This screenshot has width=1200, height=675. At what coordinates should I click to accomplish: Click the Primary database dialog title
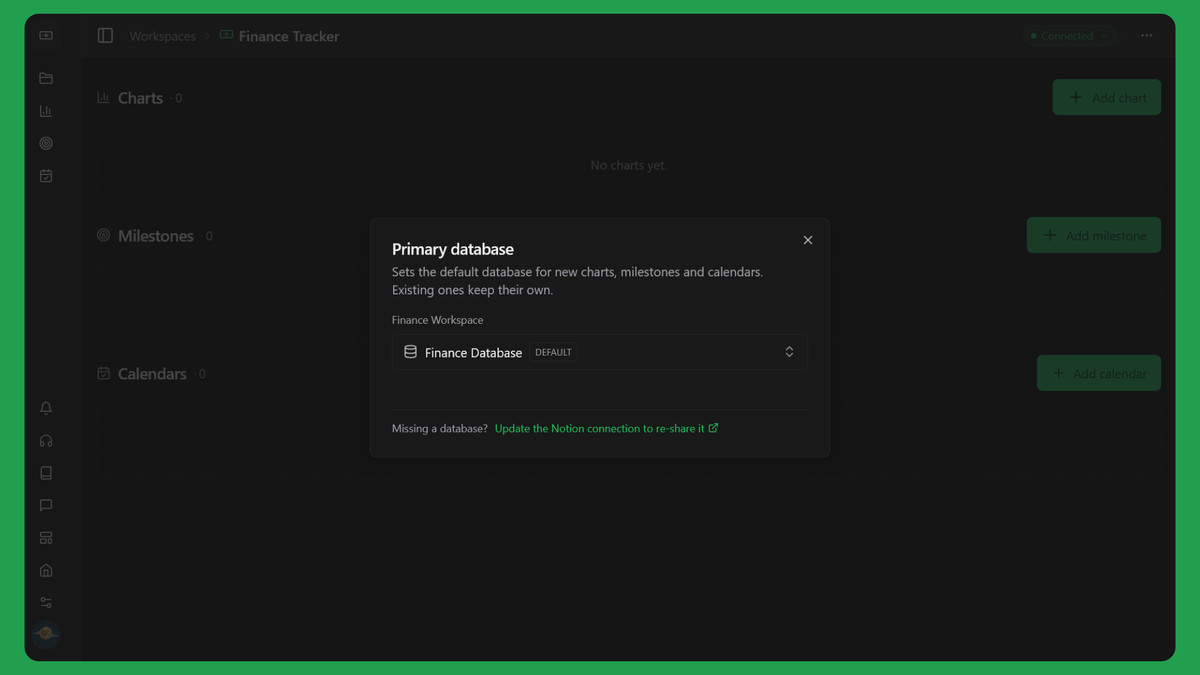(453, 249)
